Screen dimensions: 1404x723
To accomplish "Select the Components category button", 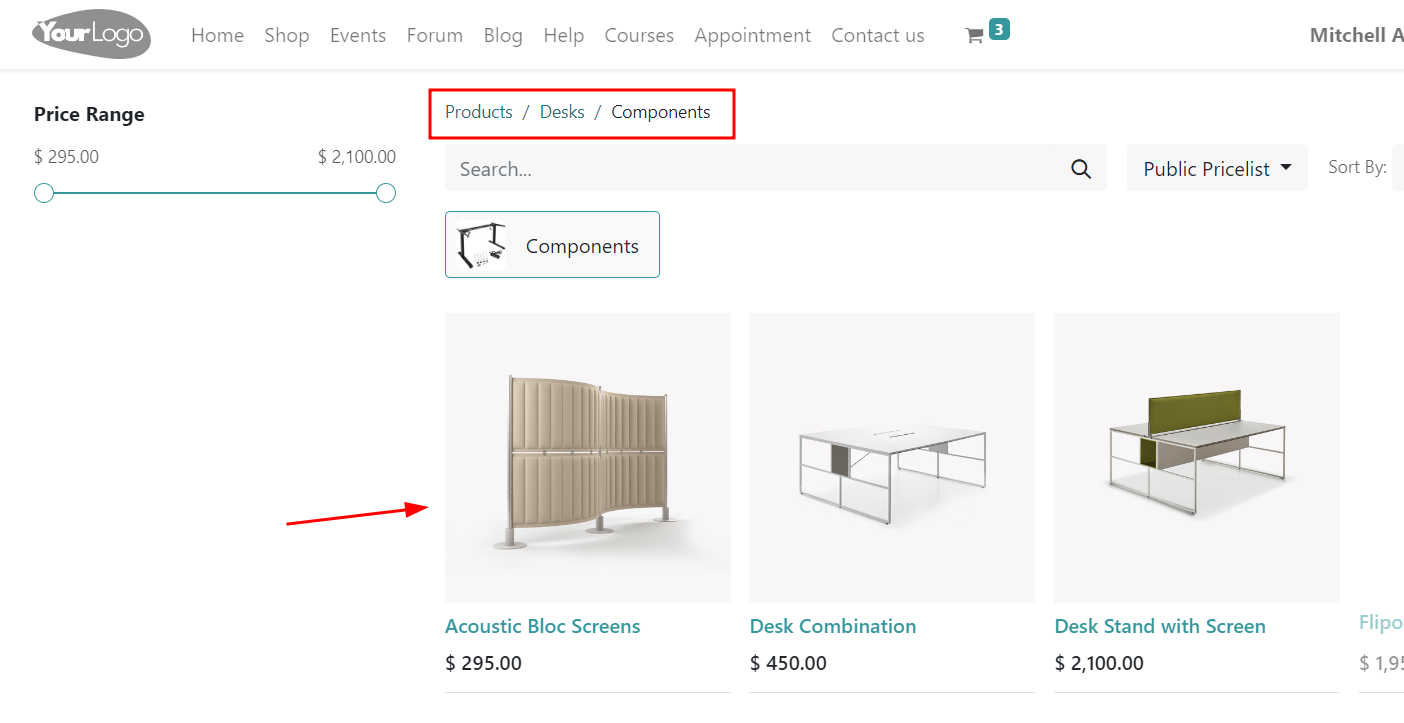I will (x=582, y=246).
